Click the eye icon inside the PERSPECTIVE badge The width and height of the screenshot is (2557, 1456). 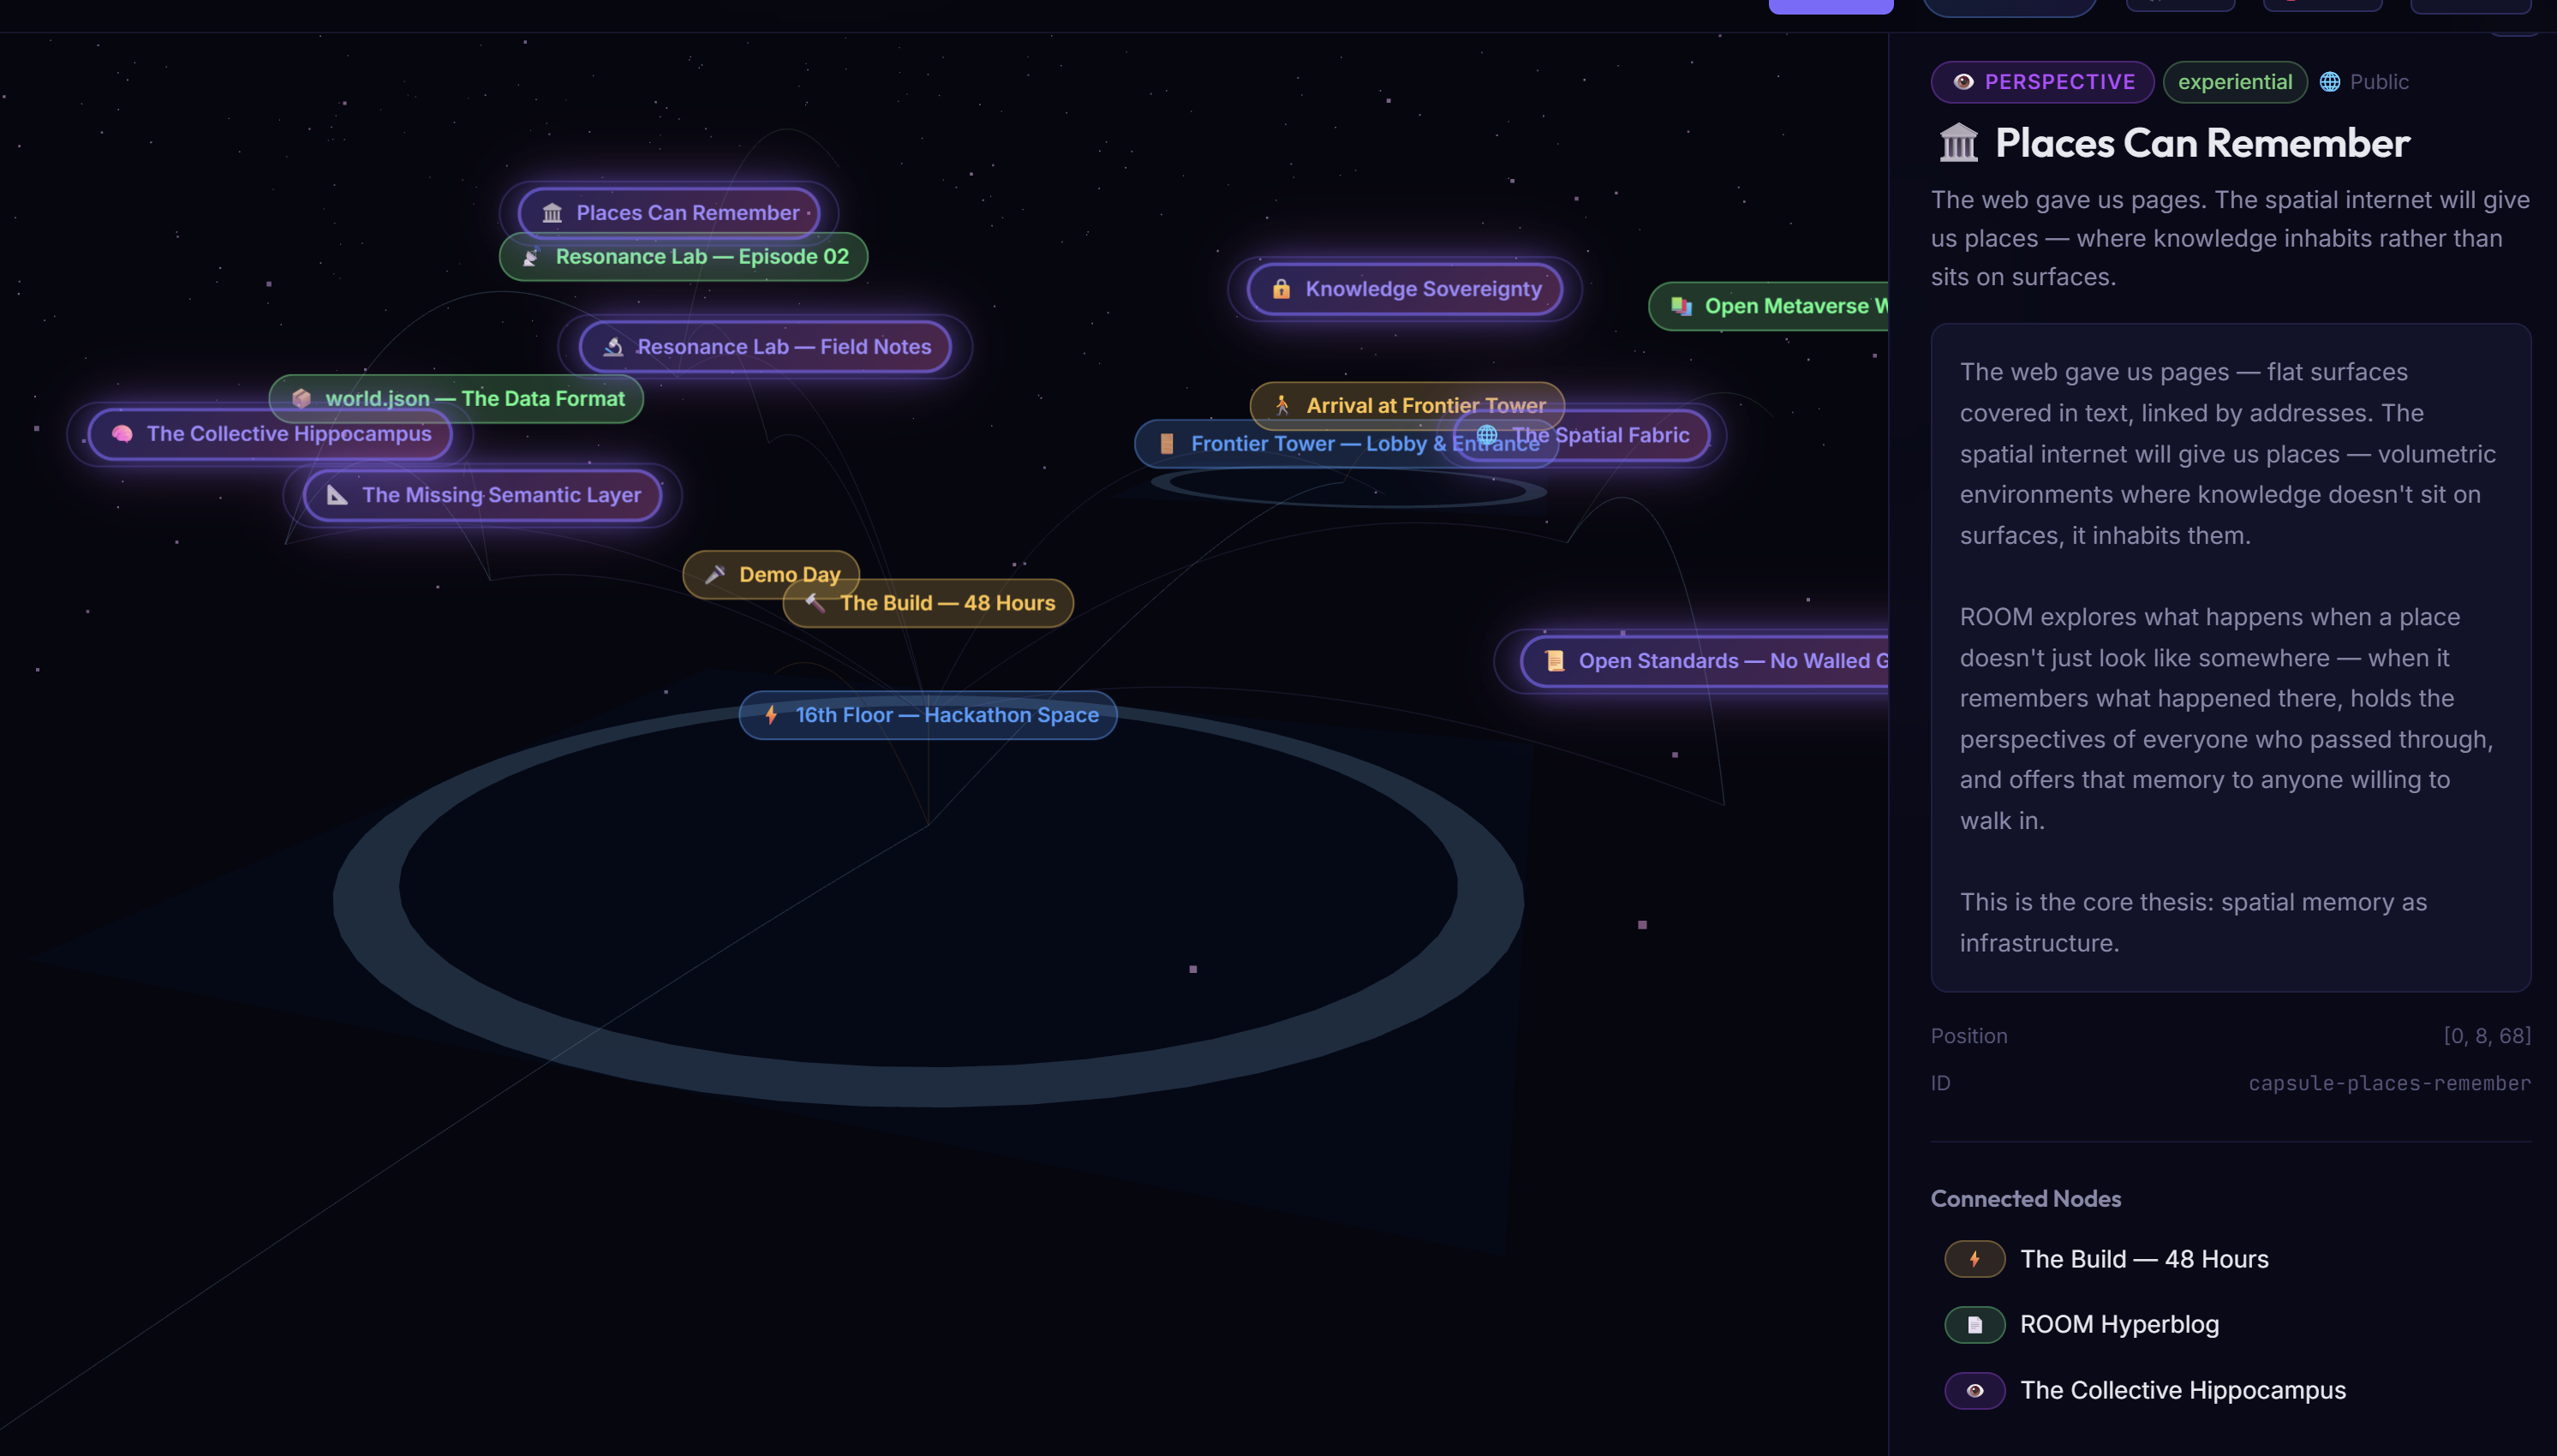tap(1963, 82)
